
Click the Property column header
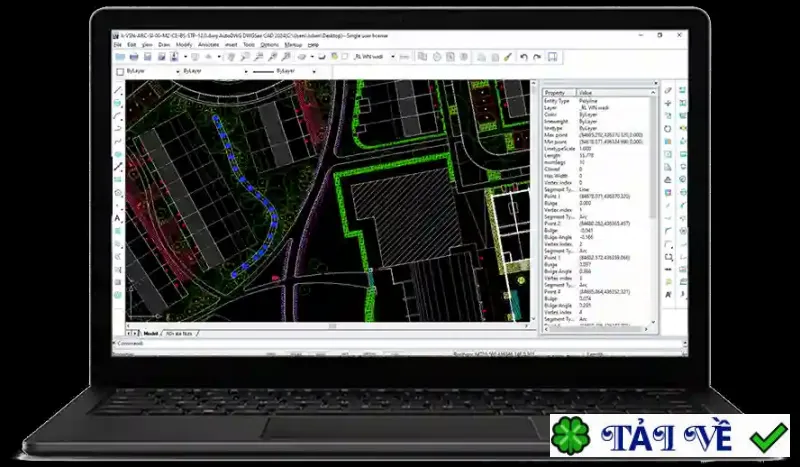point(559,93)
